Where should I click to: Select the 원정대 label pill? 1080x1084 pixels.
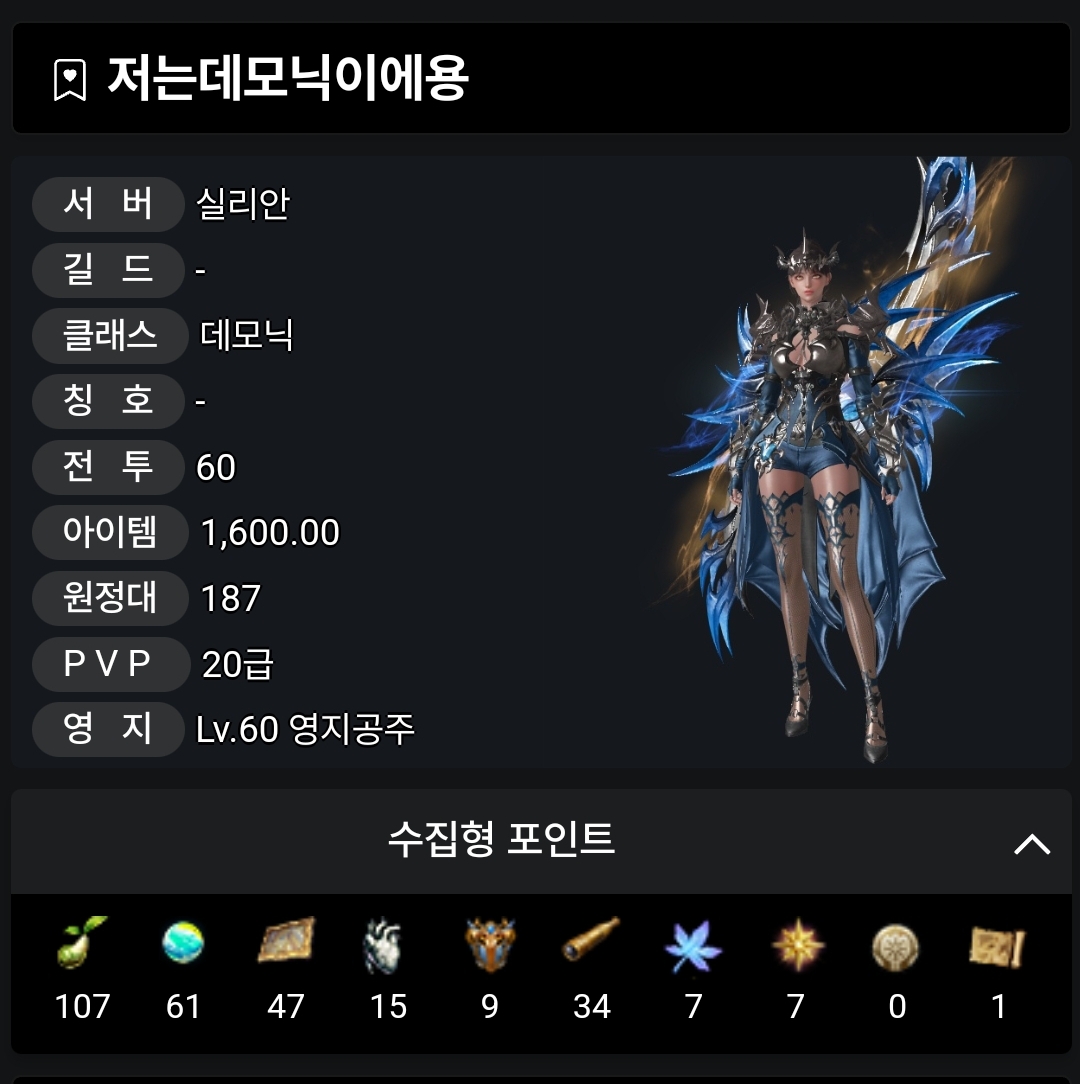point(110,598)
